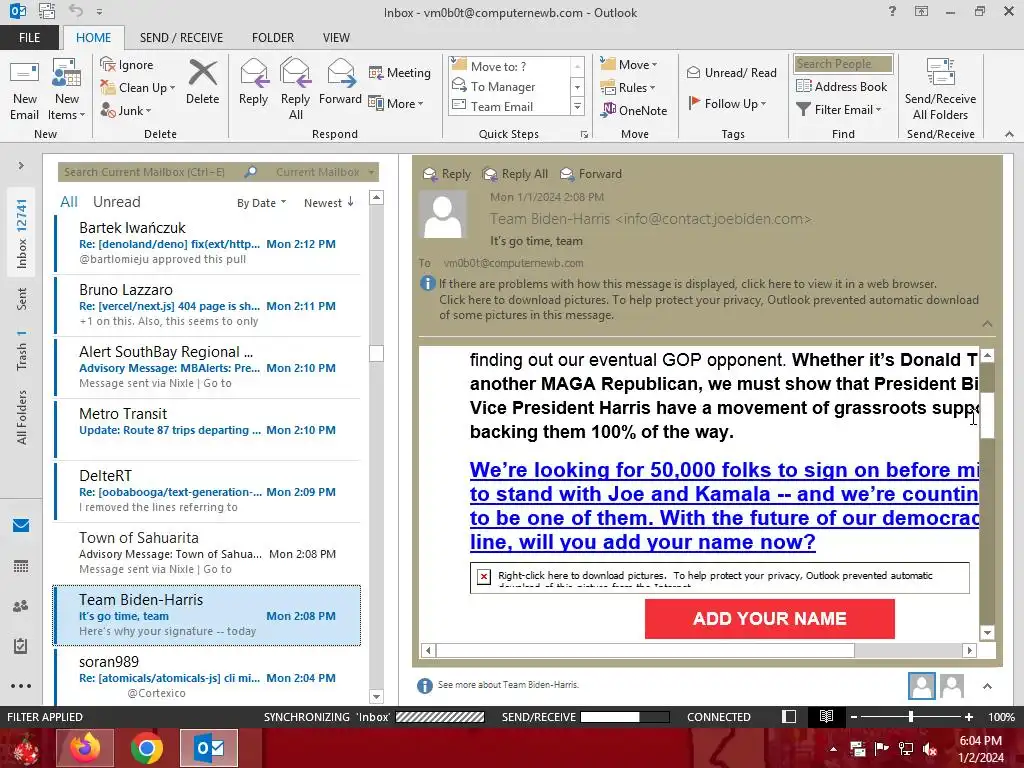Show Unread messages only
This screenshot has height=768, width=1024.
[116, 202]
